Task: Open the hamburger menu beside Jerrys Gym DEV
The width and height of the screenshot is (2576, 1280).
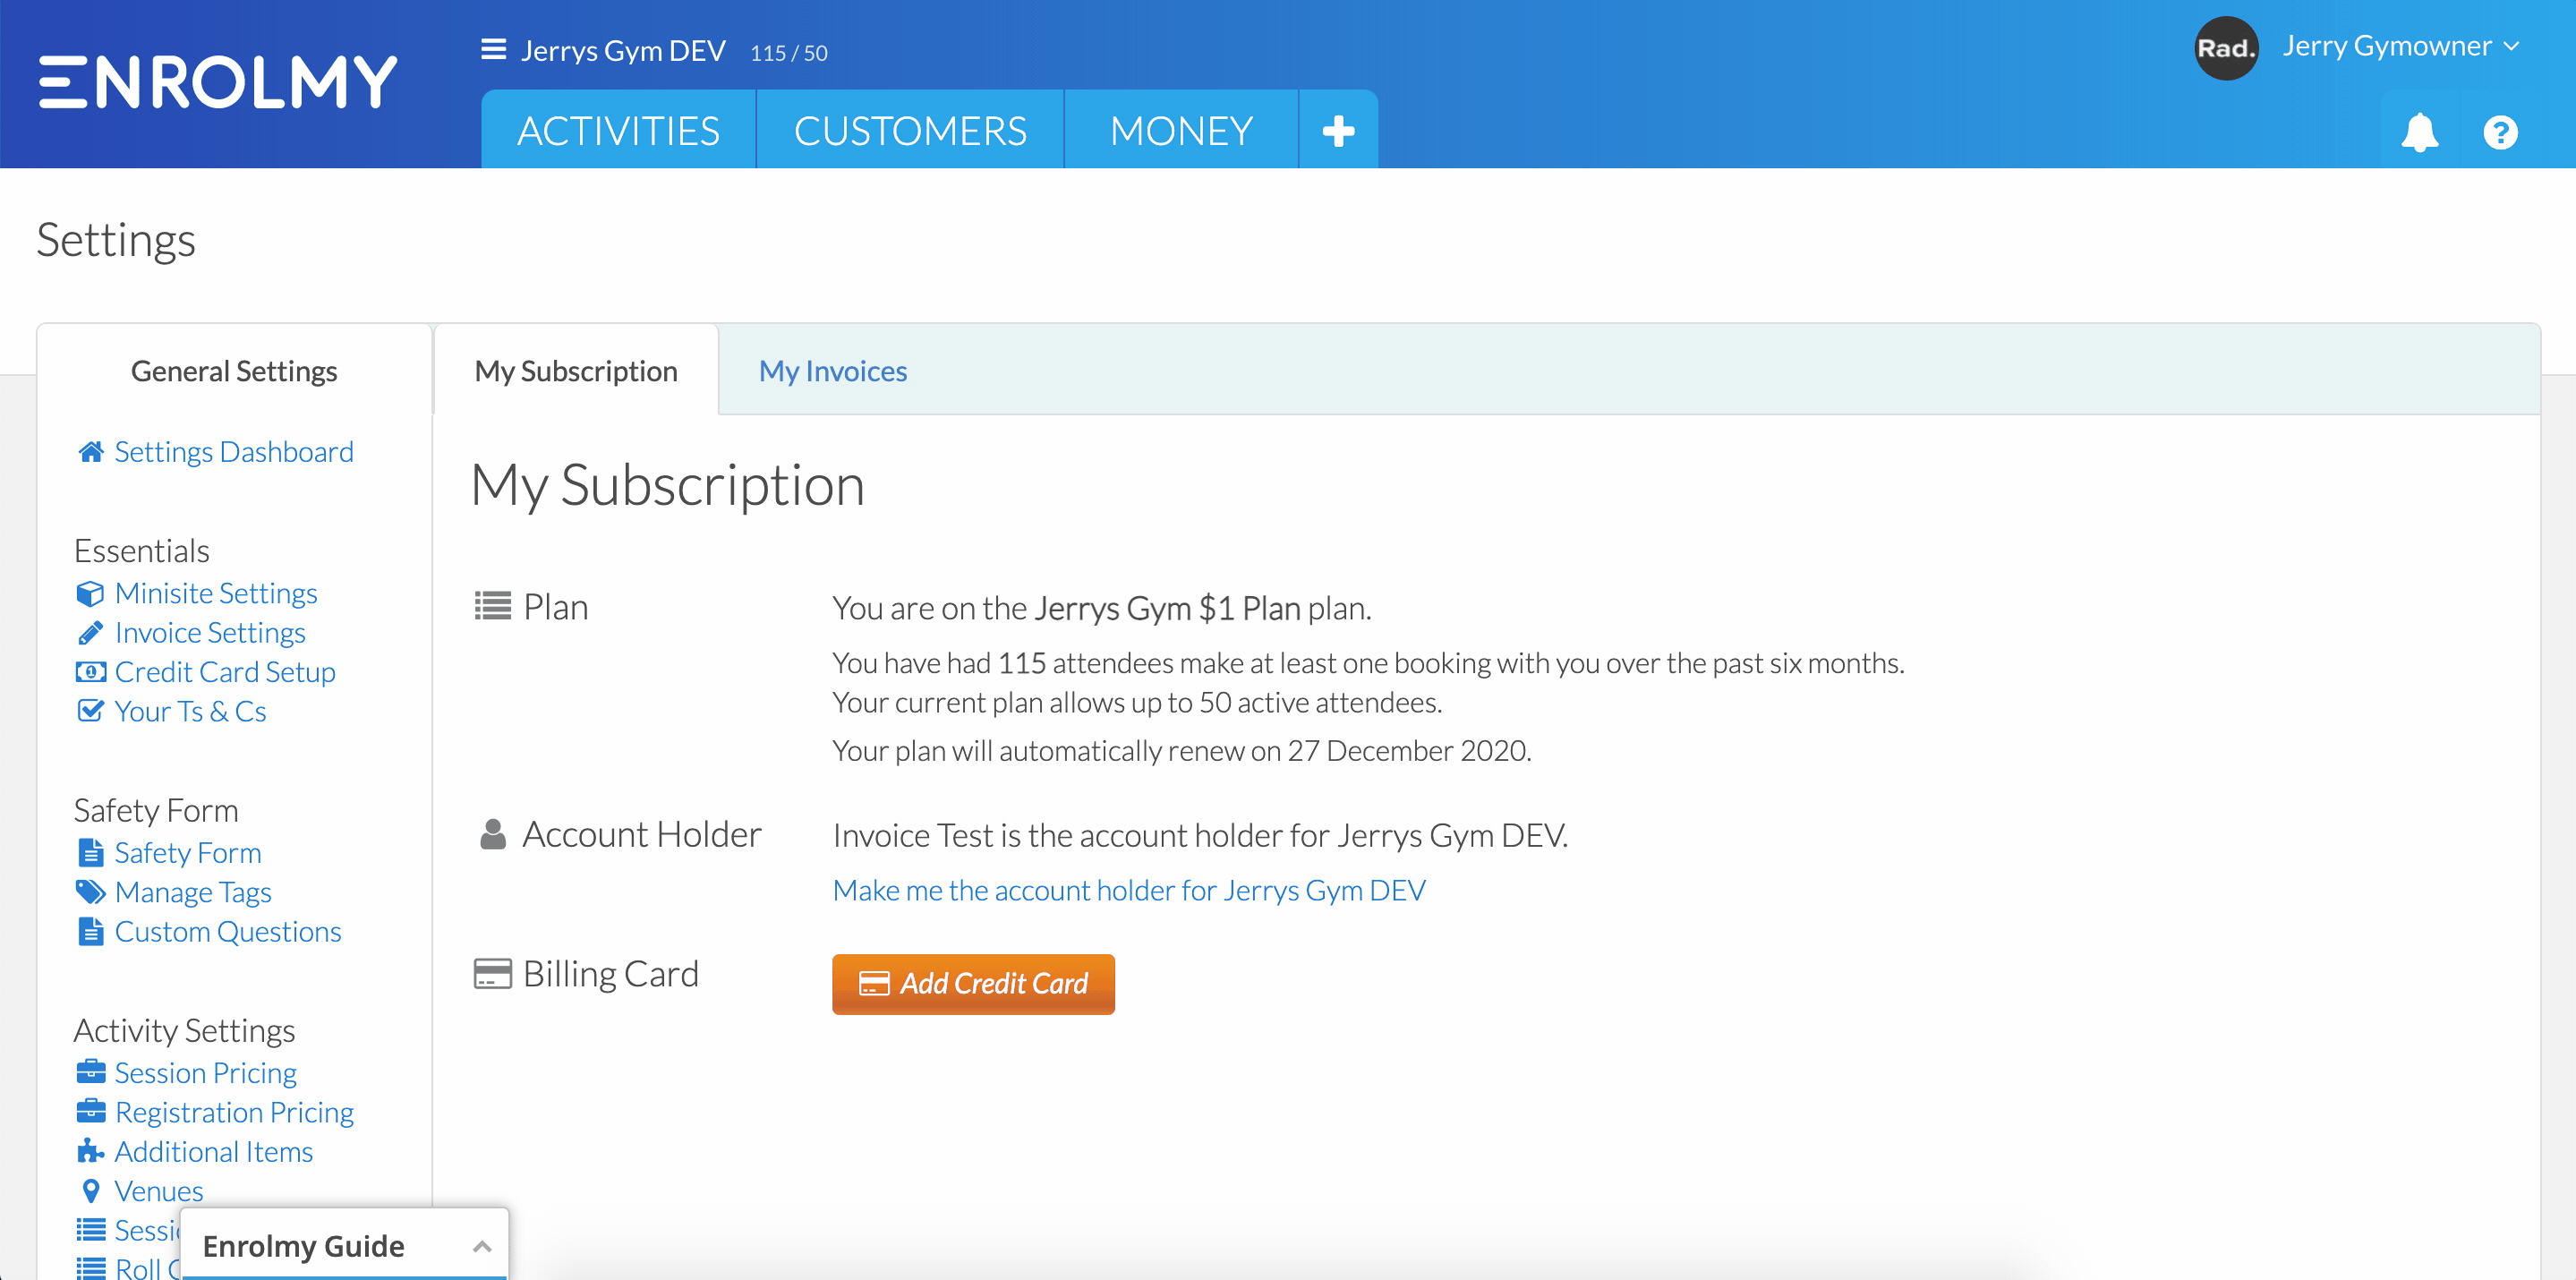Action: click(x=494, y=50)
